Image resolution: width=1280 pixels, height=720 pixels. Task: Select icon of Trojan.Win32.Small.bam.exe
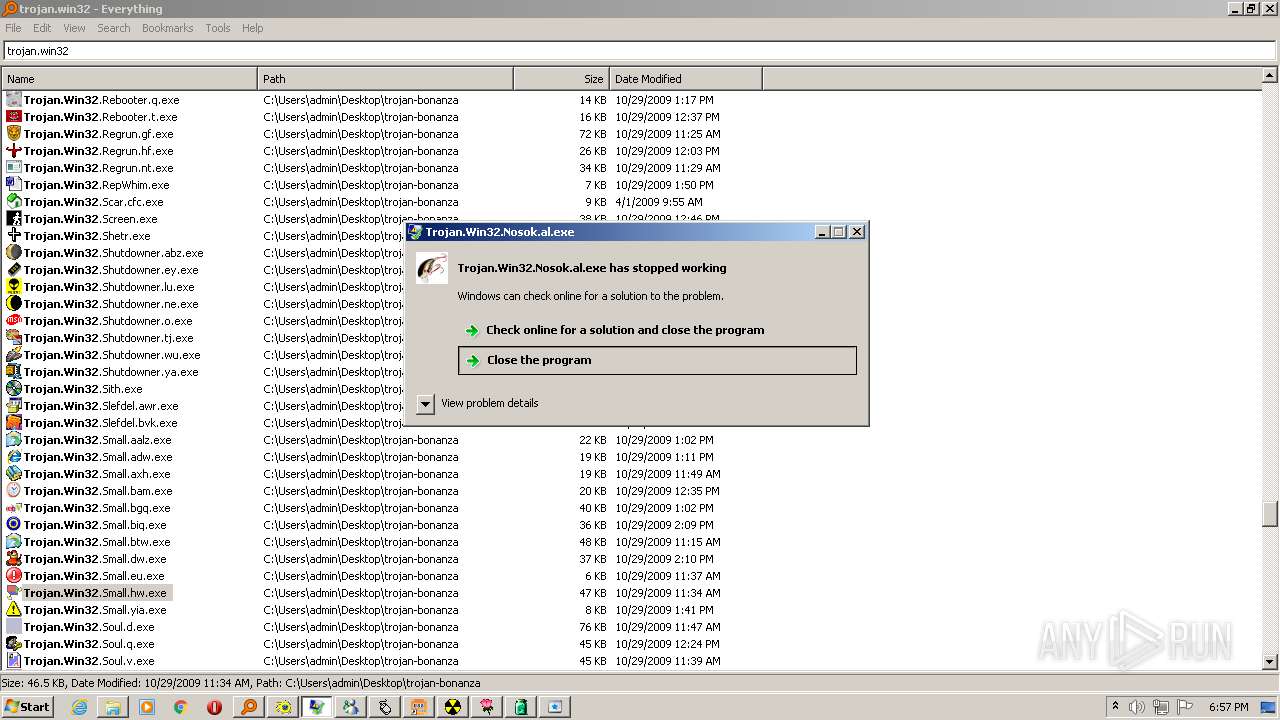coord(14,491)
